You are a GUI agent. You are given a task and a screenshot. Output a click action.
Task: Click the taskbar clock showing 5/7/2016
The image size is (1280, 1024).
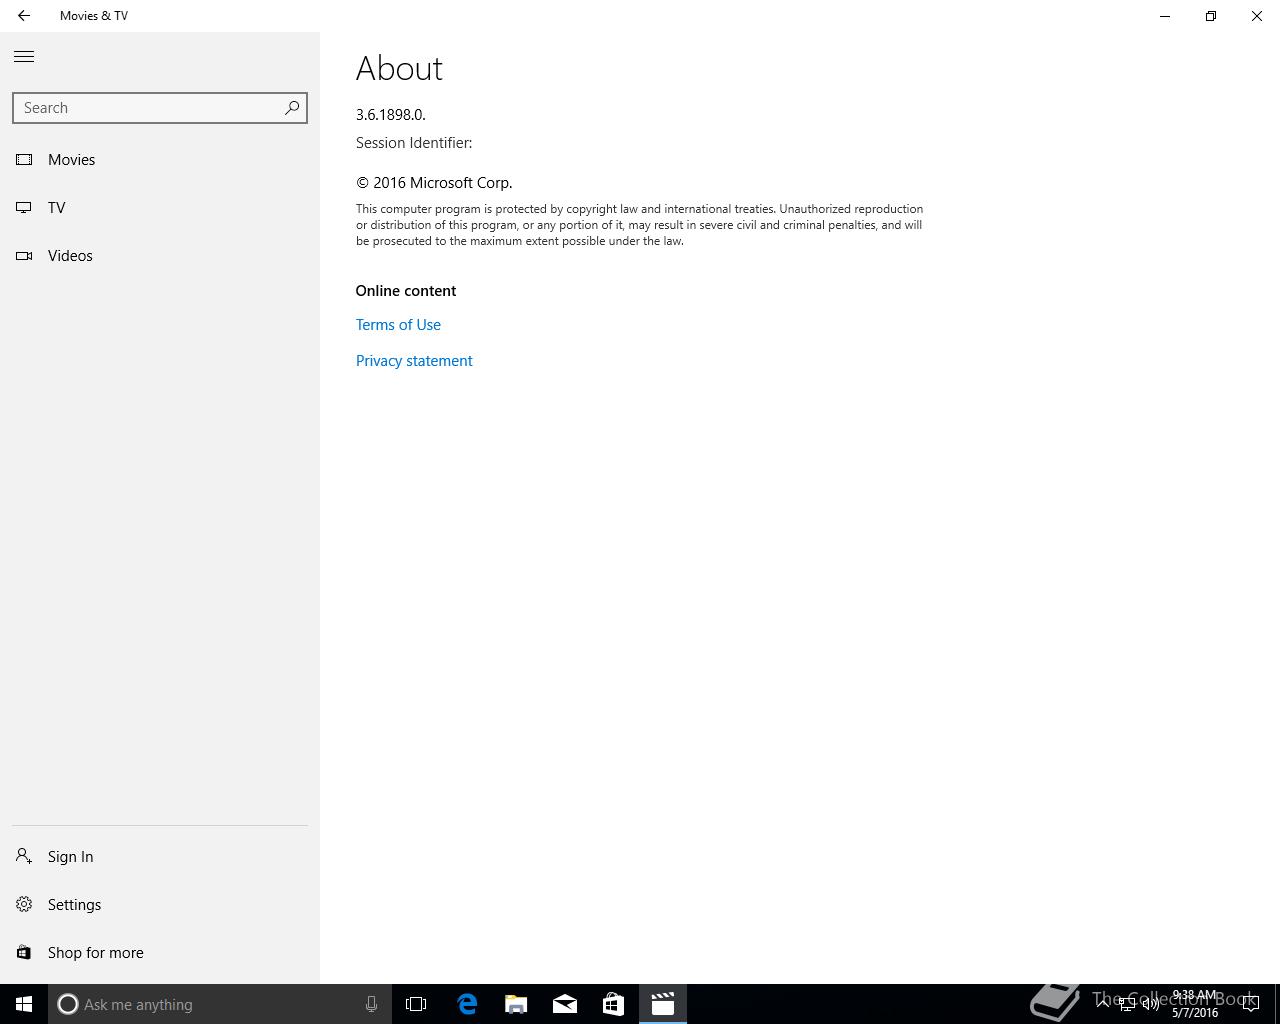click(x=1195, y=1004)
